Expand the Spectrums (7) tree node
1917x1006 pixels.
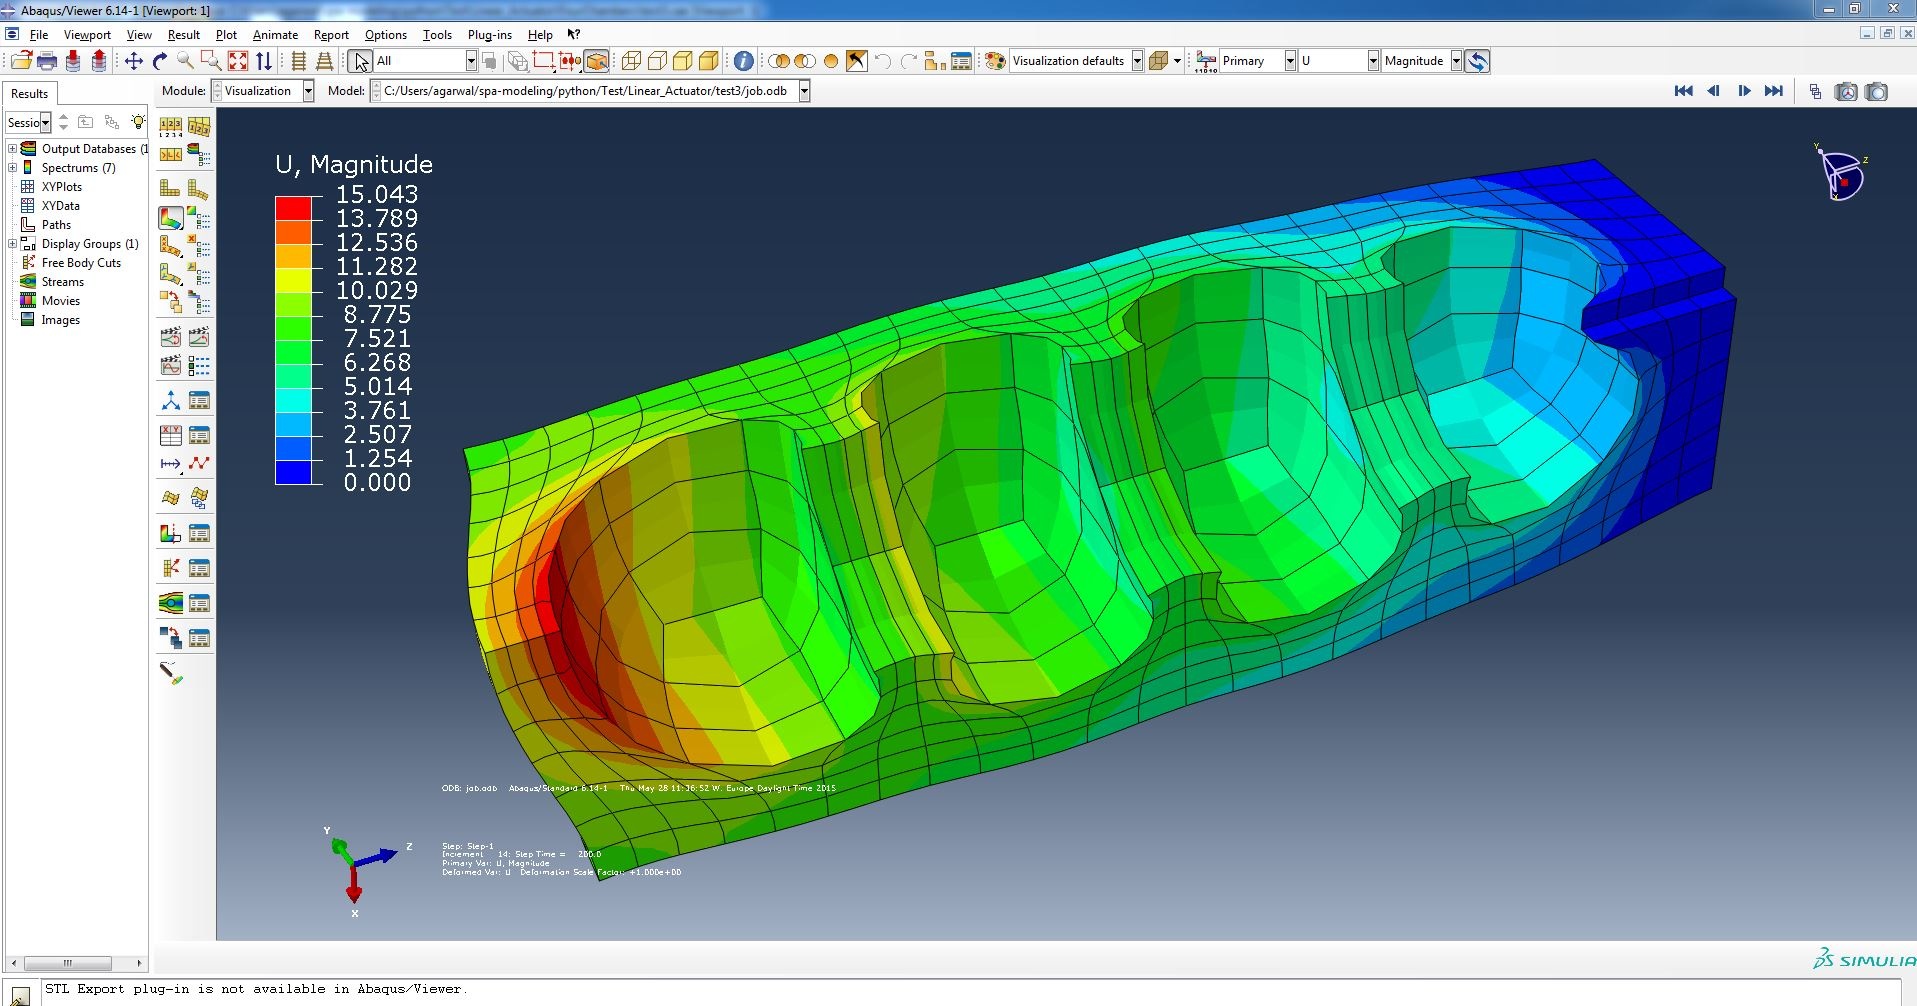click(12, 168)
